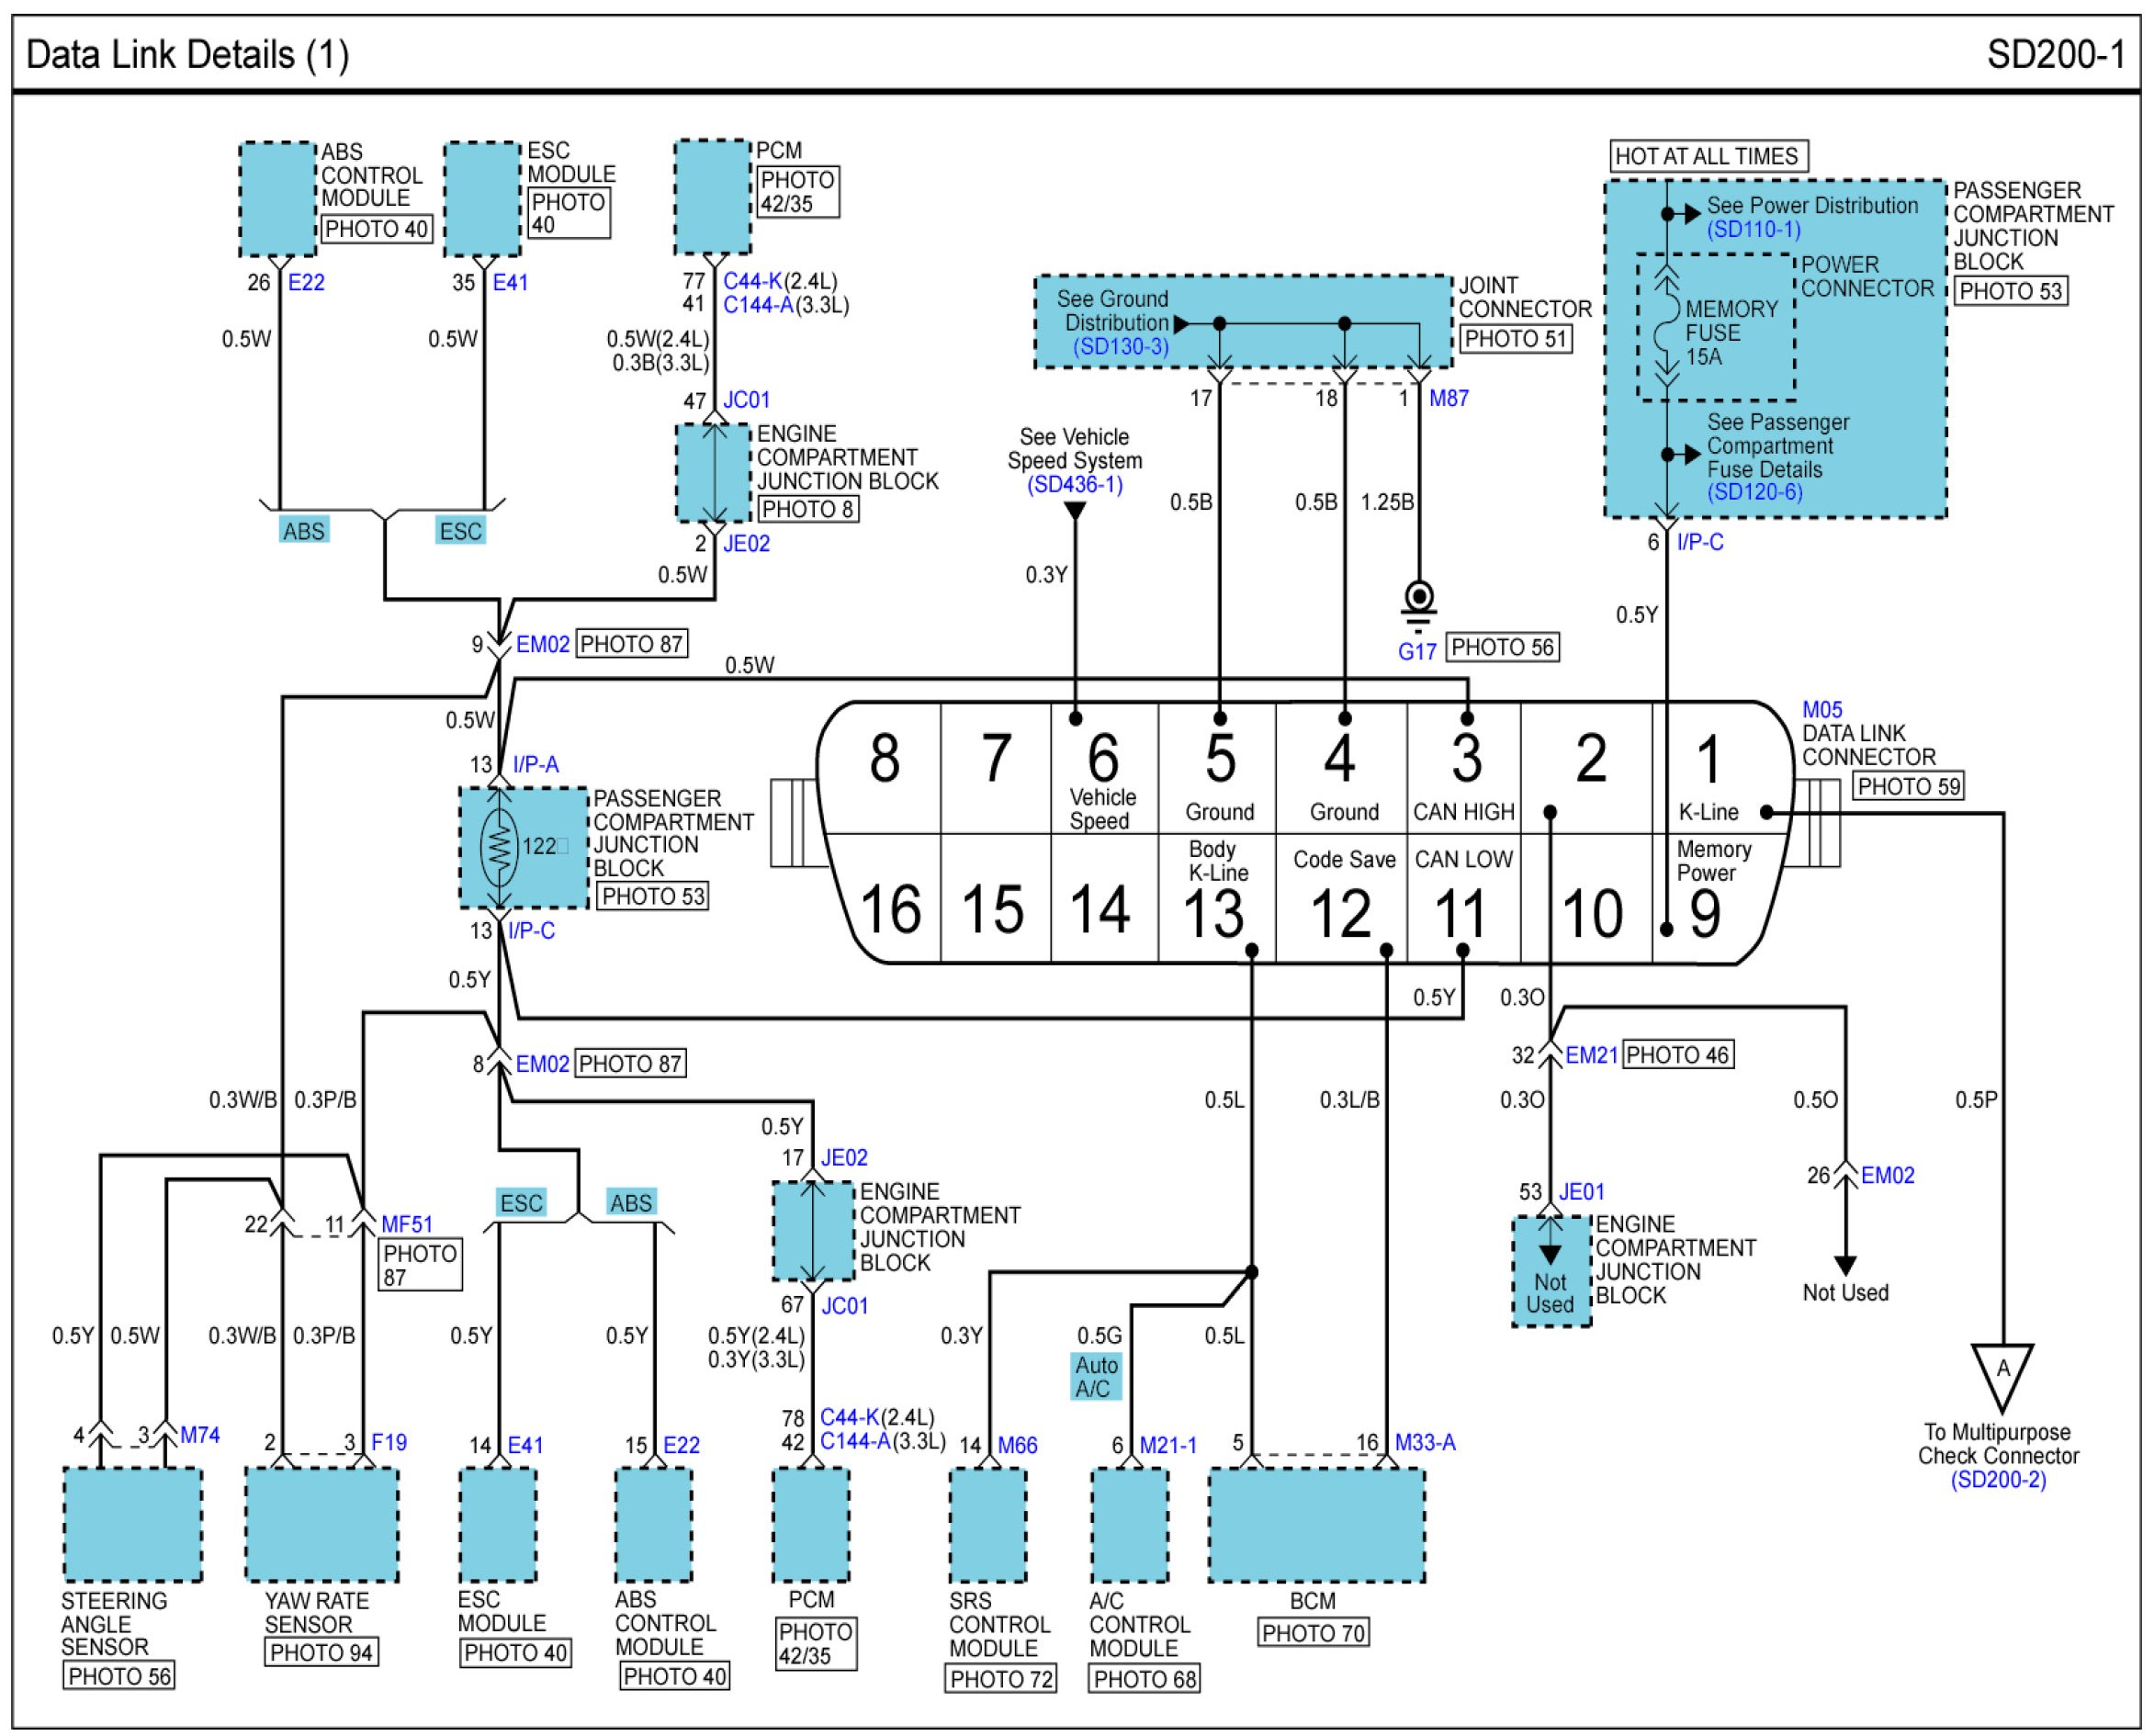Click the yaw rate sensor box
Screen dimensions: 2154x1736
(322, 1525)
